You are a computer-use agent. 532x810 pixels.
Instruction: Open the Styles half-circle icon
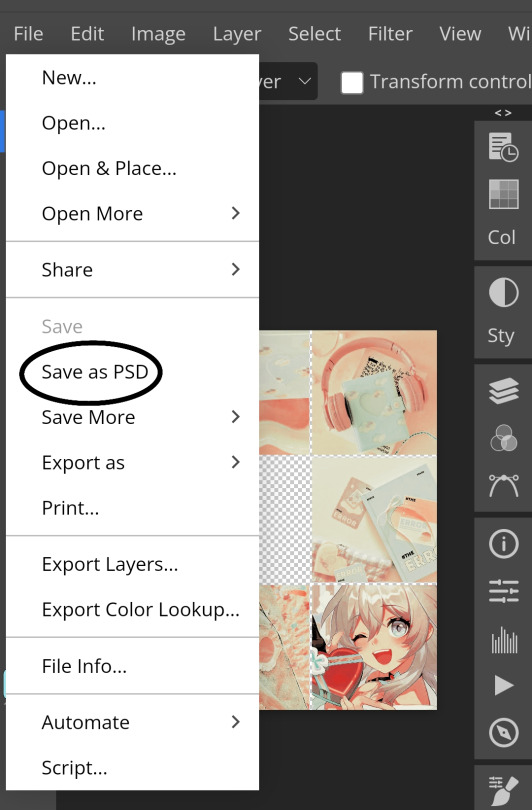(x=503, y=292)
